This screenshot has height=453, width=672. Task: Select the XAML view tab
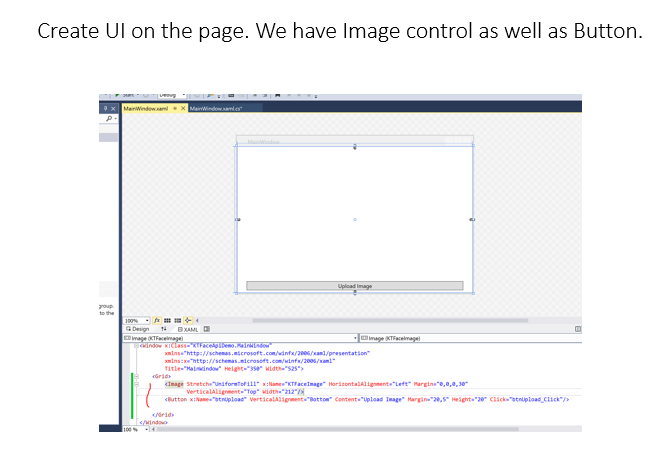pyautogui.click(x=187, y=329)
